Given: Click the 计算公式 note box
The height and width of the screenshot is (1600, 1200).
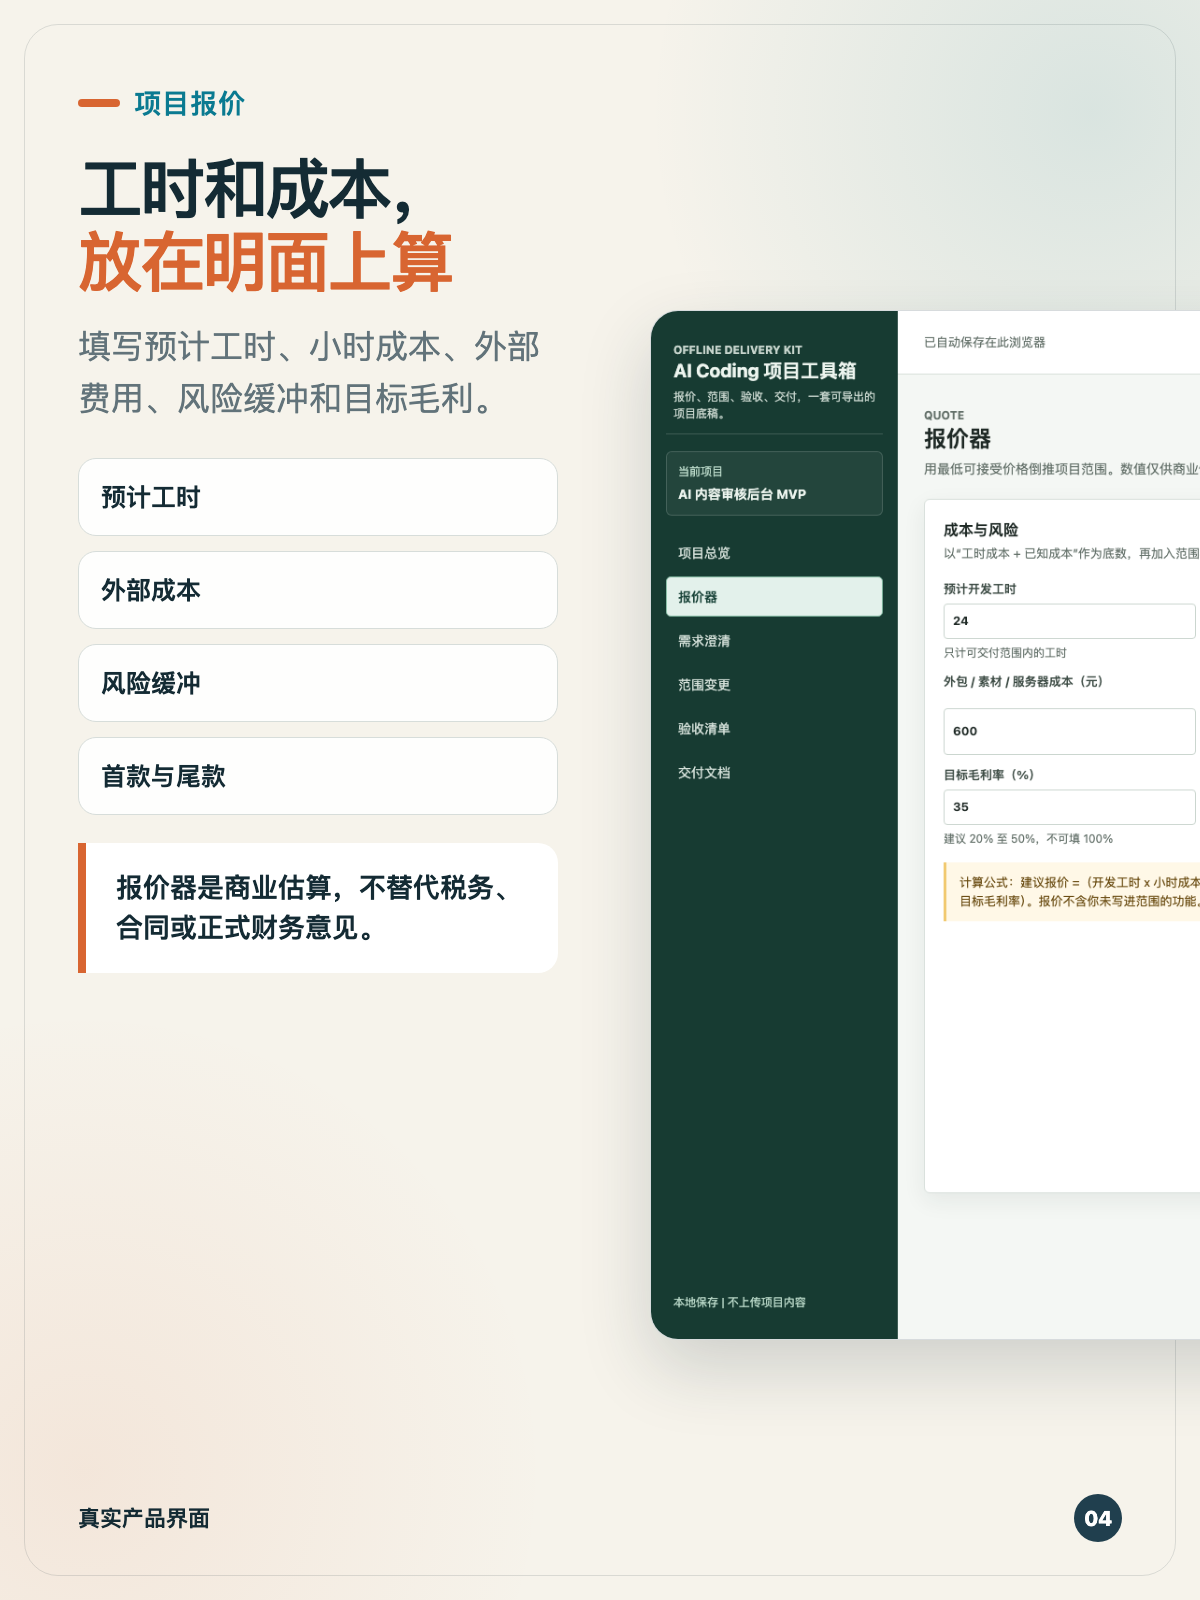Looking at the screenshot, I should [x=1072, y=892].
